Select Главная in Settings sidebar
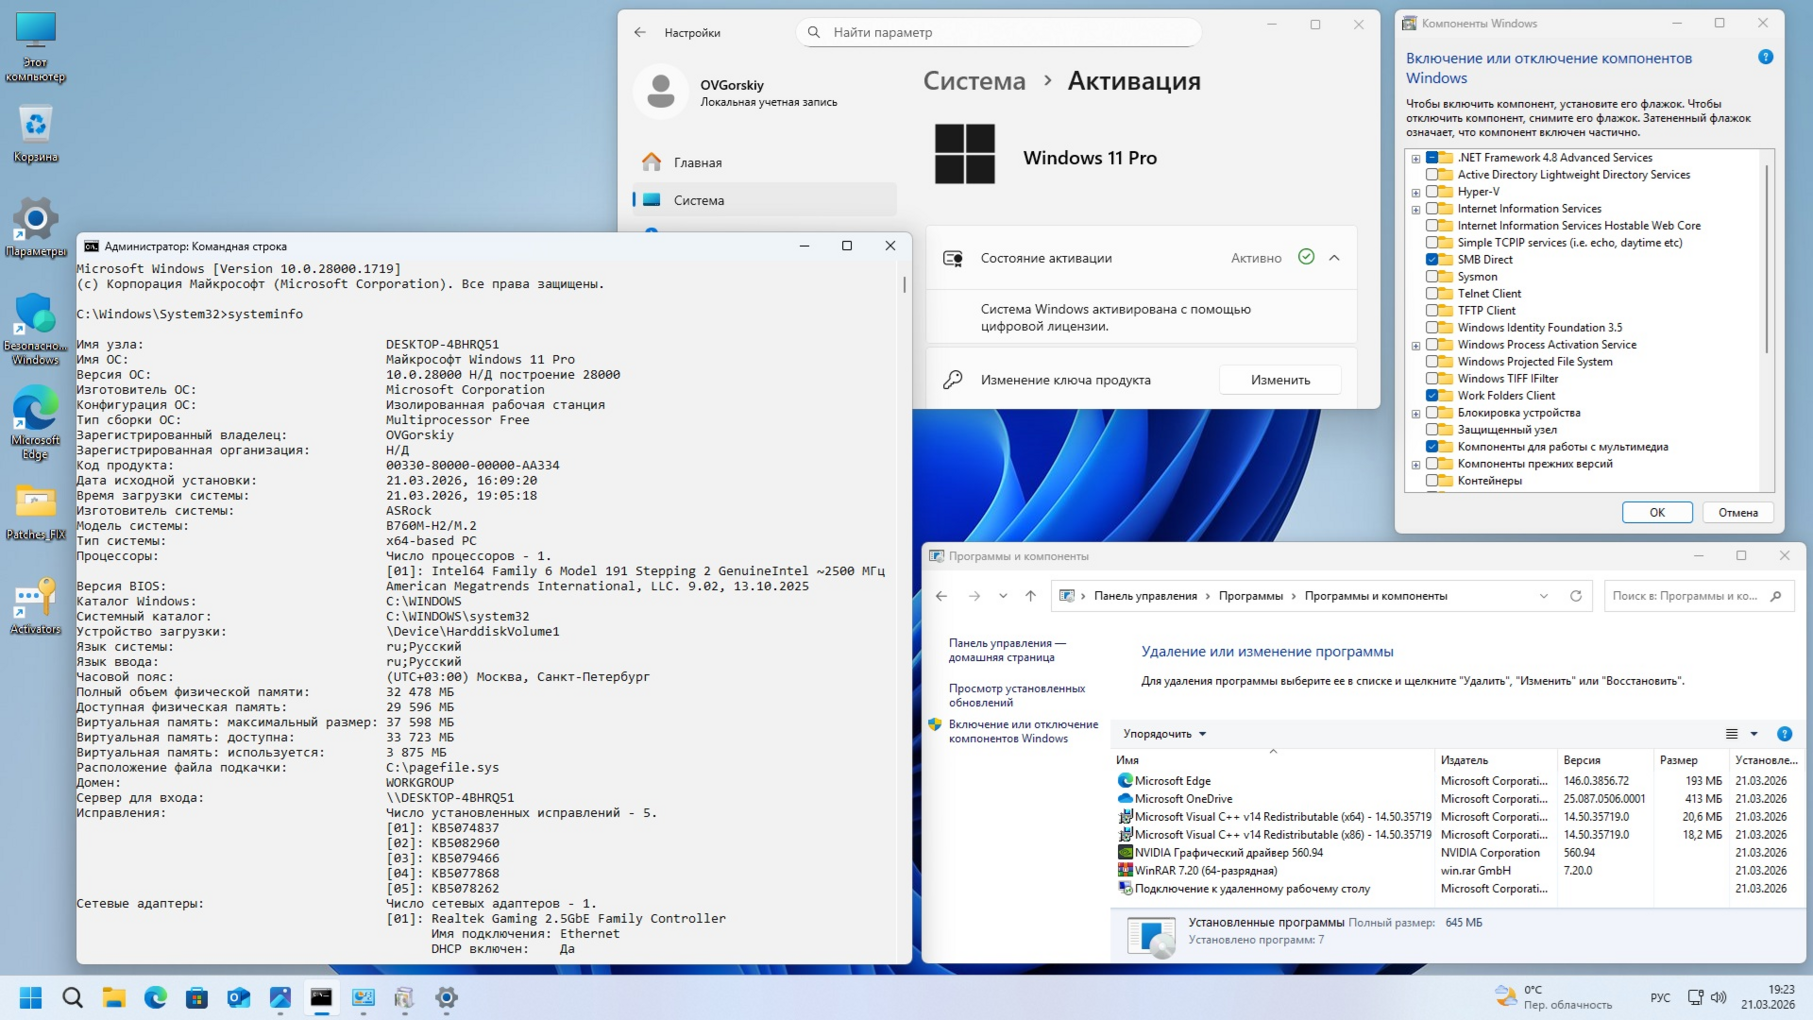1813x1020 pixels. point(697,162)
